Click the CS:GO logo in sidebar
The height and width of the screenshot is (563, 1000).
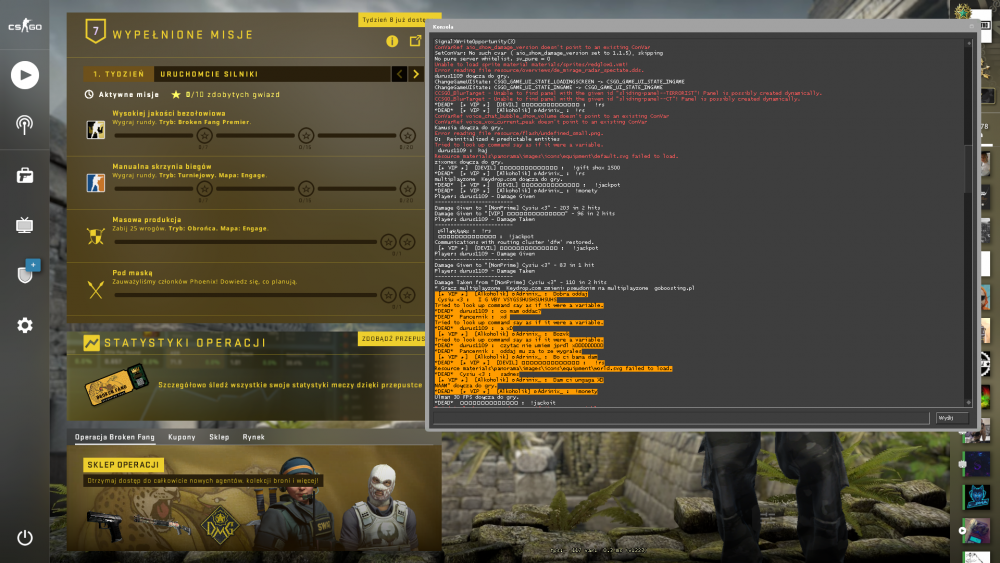tap(25, 26)
